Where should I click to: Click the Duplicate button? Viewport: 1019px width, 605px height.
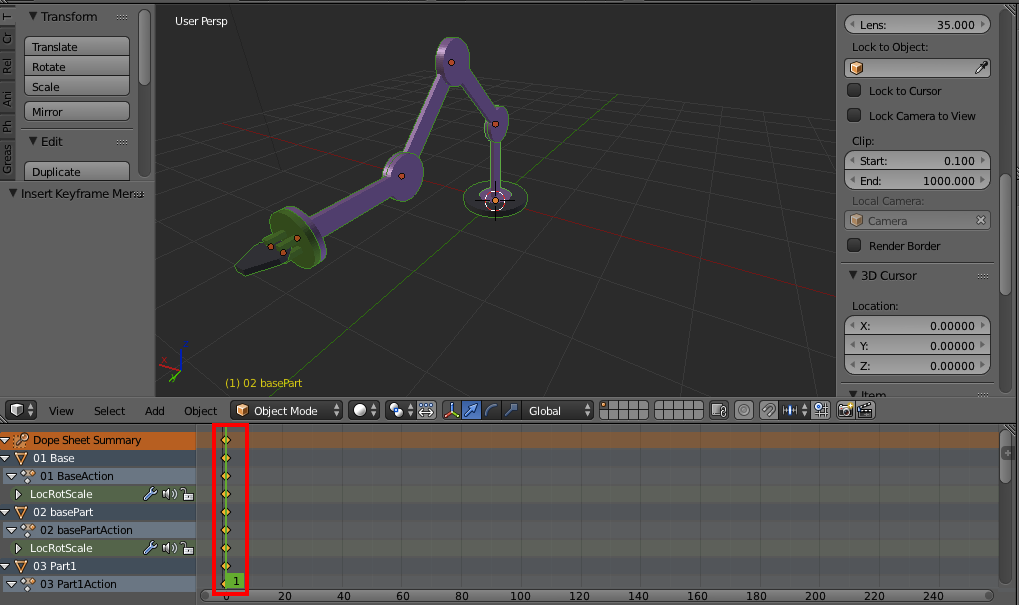pyautogui.click(x=77, y=172)
